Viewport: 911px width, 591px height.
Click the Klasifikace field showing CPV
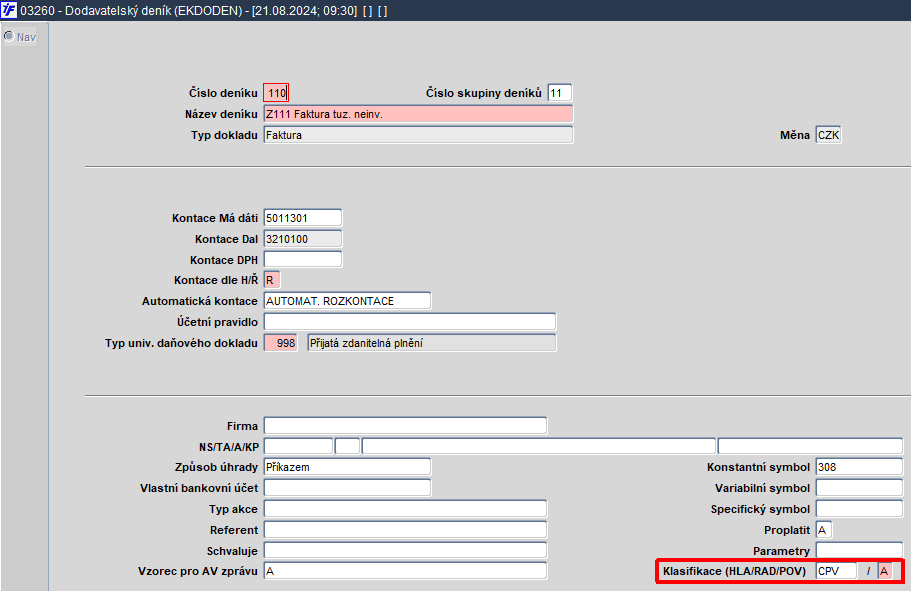[836, 571]
